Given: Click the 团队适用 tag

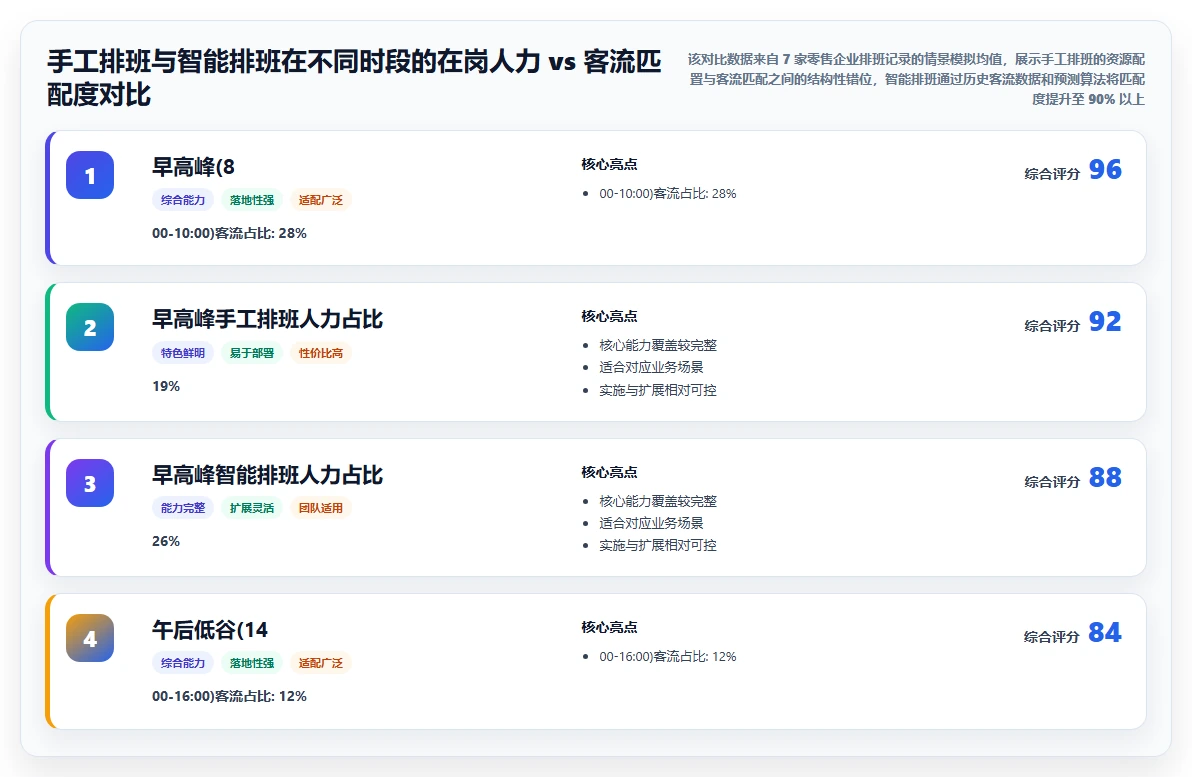Looking at the screenshot, I should [x=320, y=508].
